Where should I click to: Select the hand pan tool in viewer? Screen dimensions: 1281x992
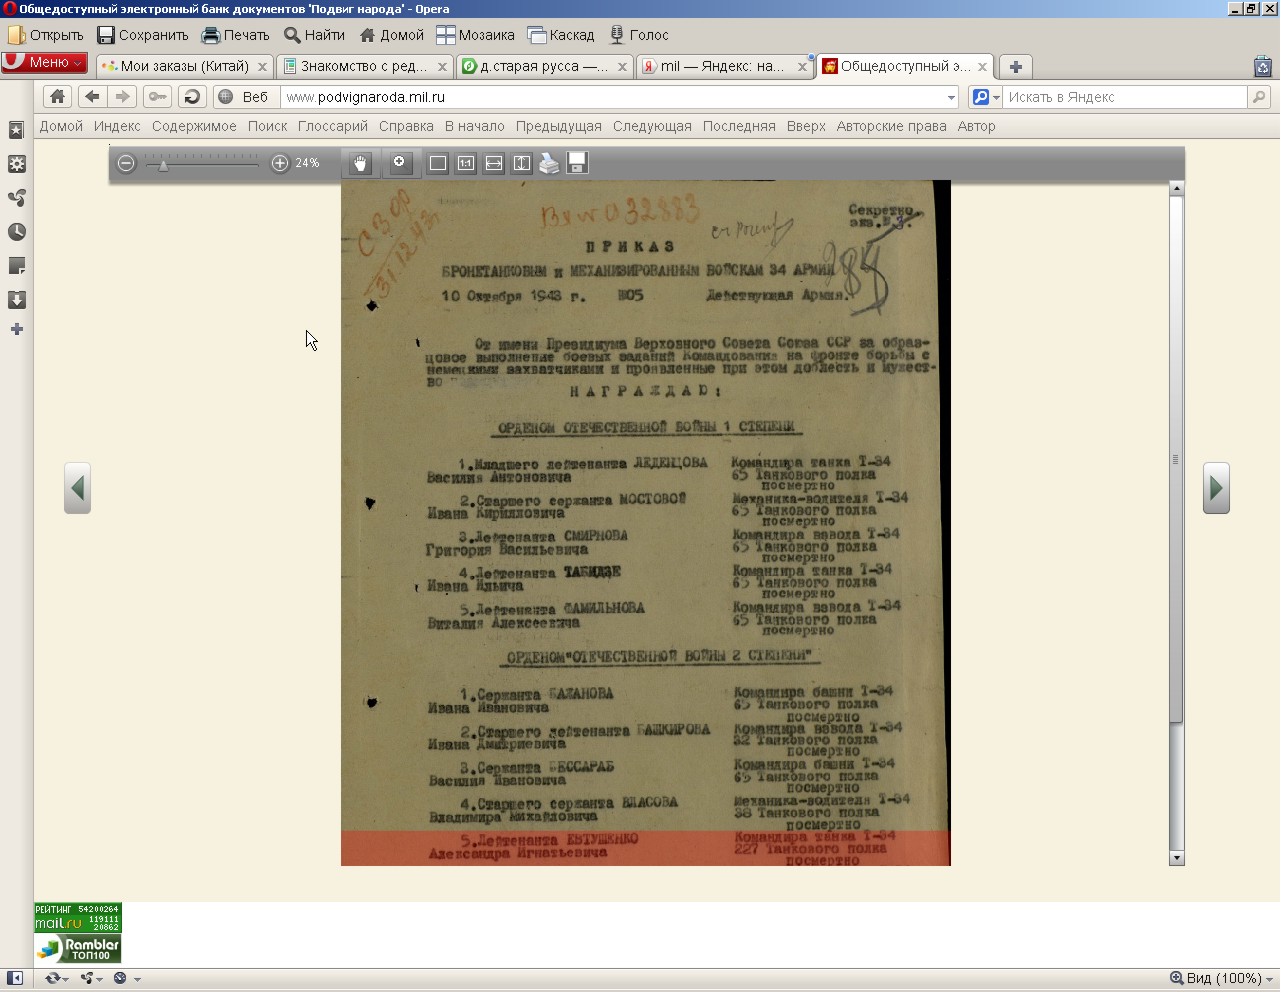[x=360, y=163]
